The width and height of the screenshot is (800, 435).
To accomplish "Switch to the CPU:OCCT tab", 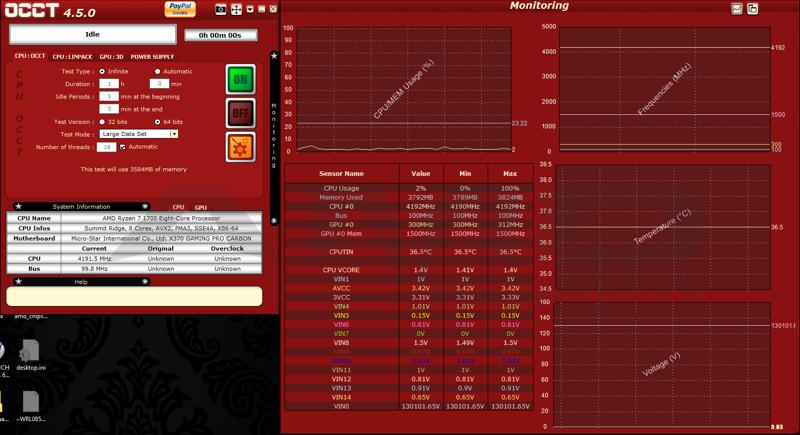I will 30,56.
